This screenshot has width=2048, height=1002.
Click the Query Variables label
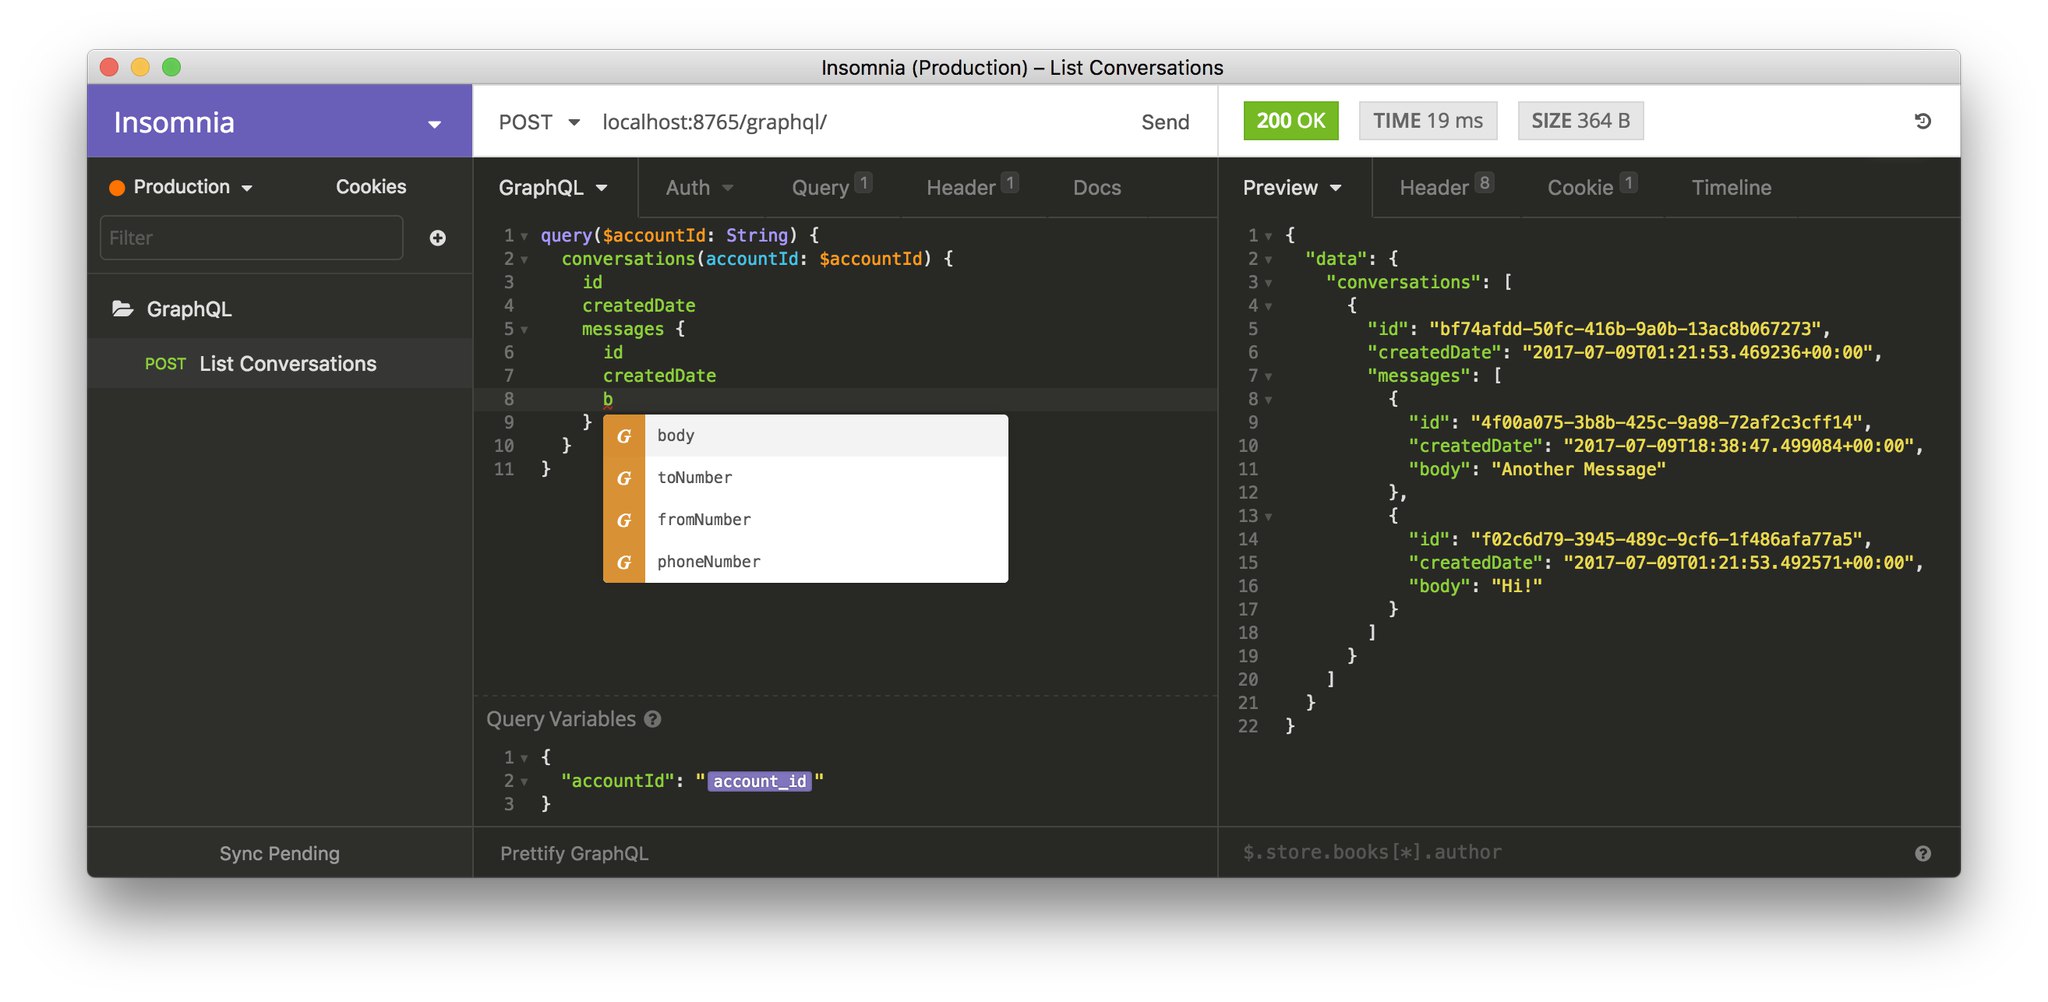(561, 719)
